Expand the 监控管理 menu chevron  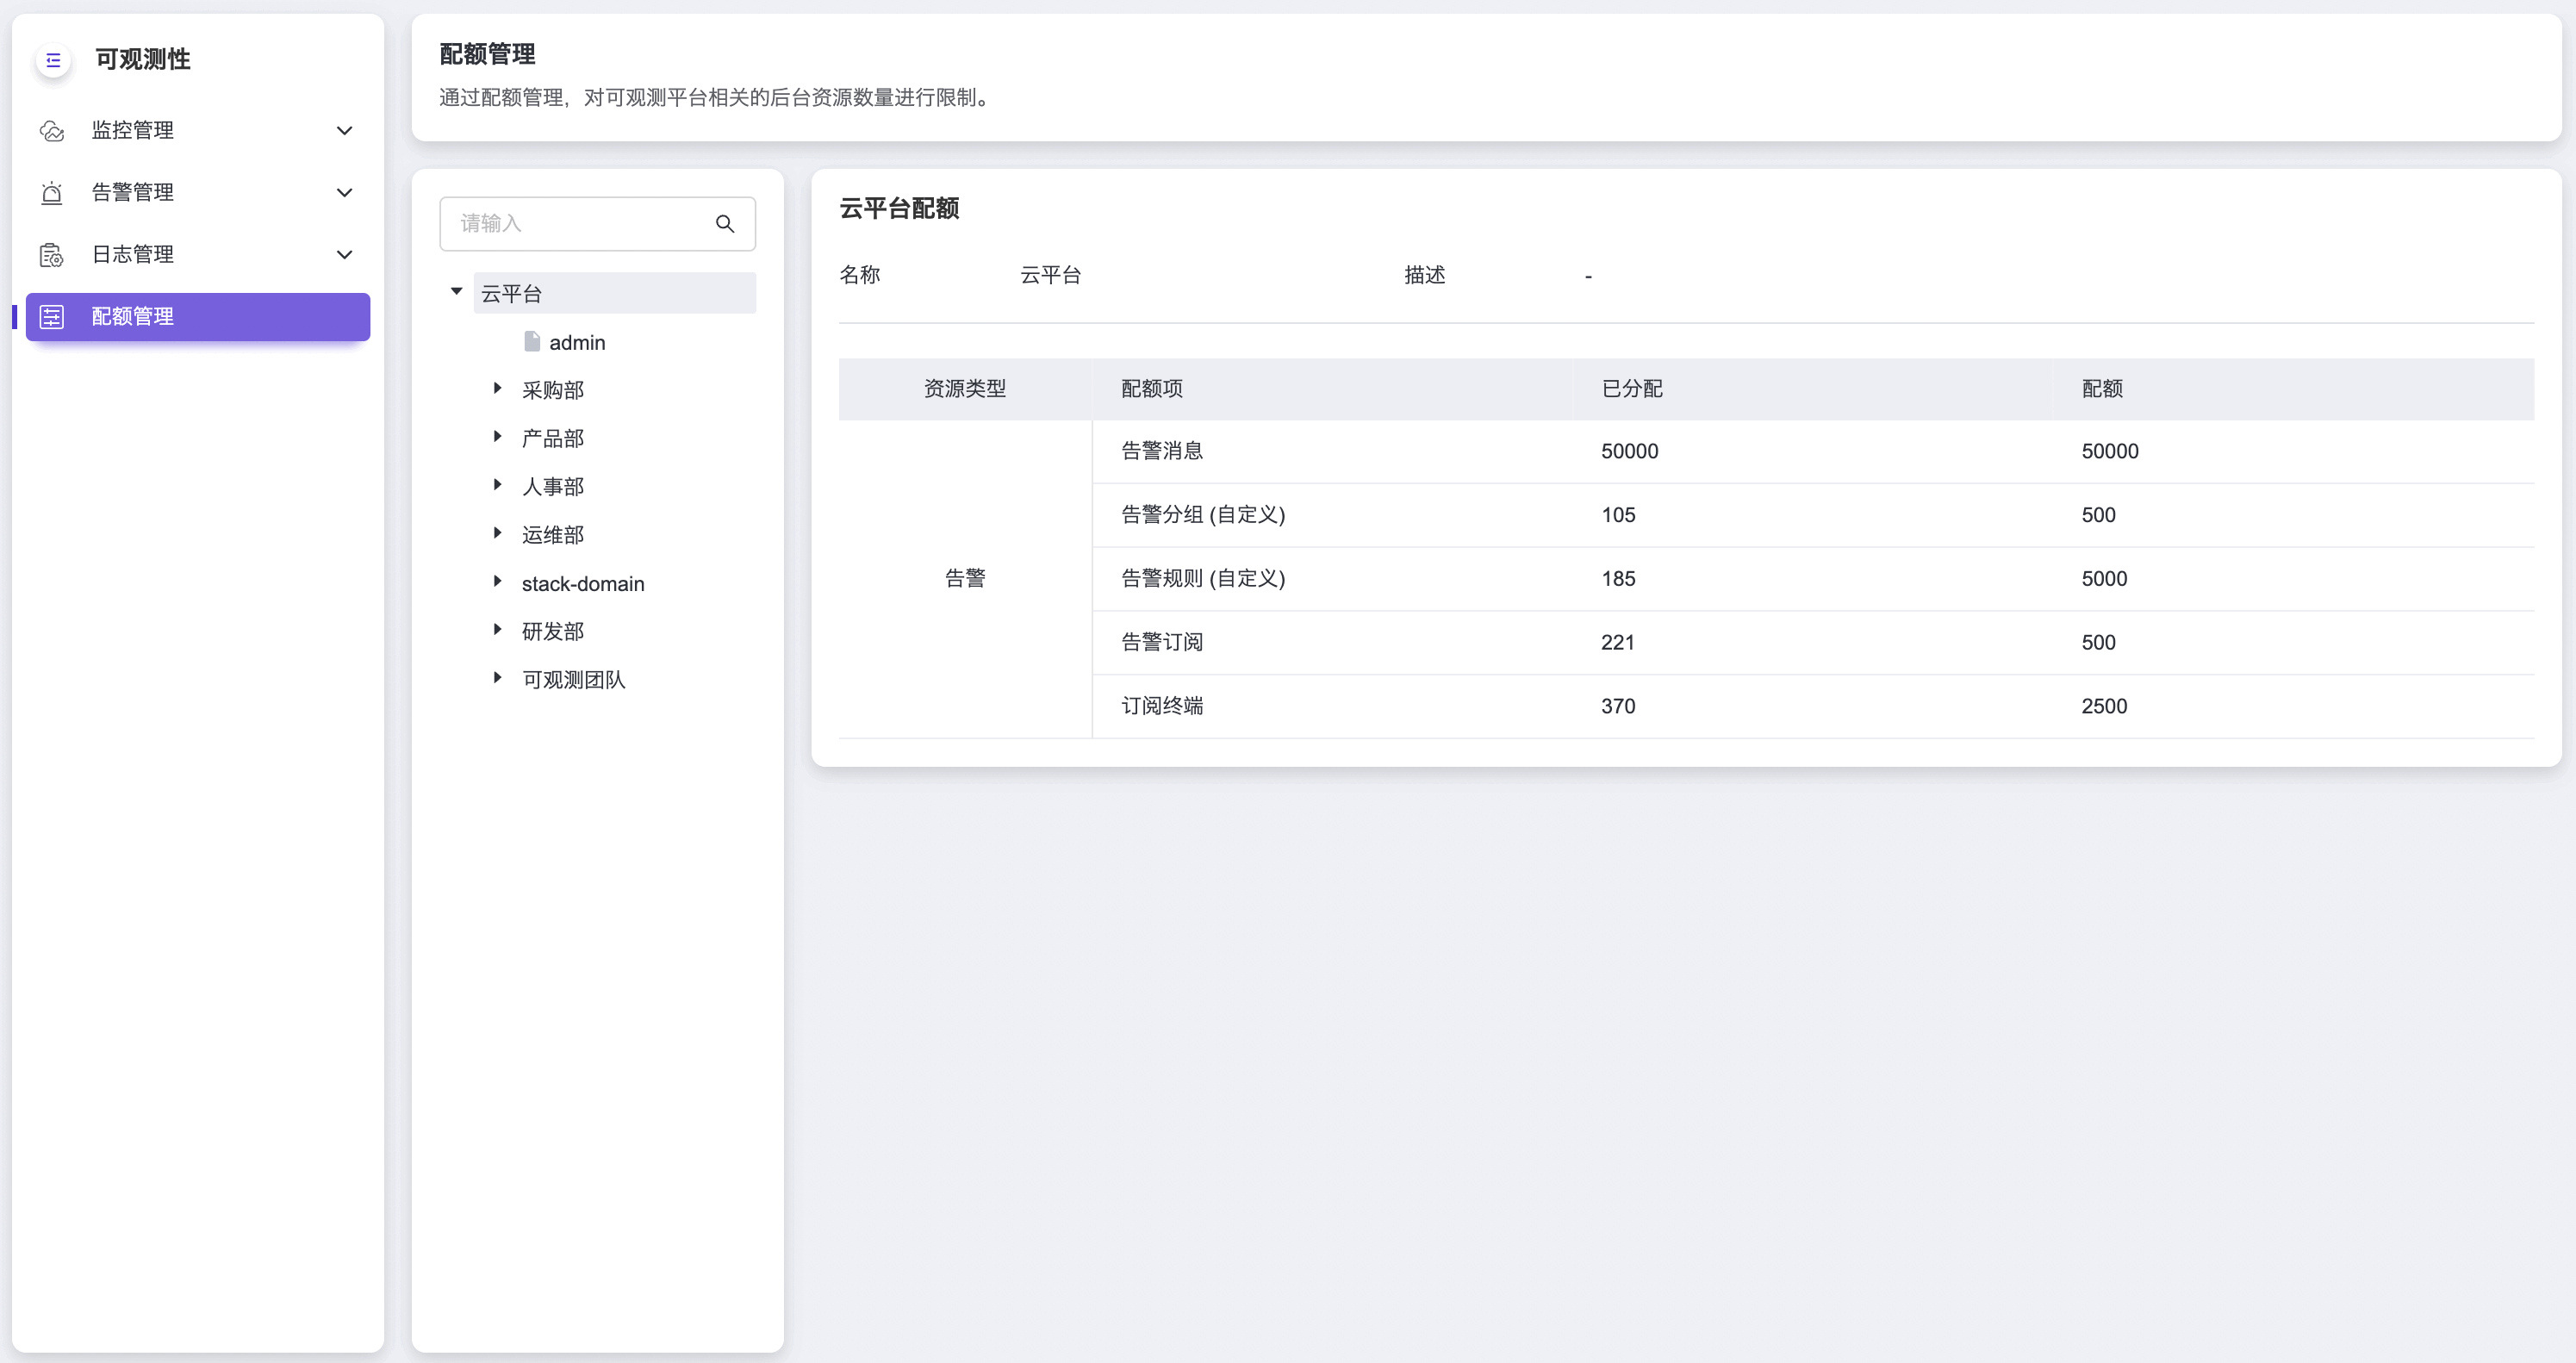click(345, 131)
